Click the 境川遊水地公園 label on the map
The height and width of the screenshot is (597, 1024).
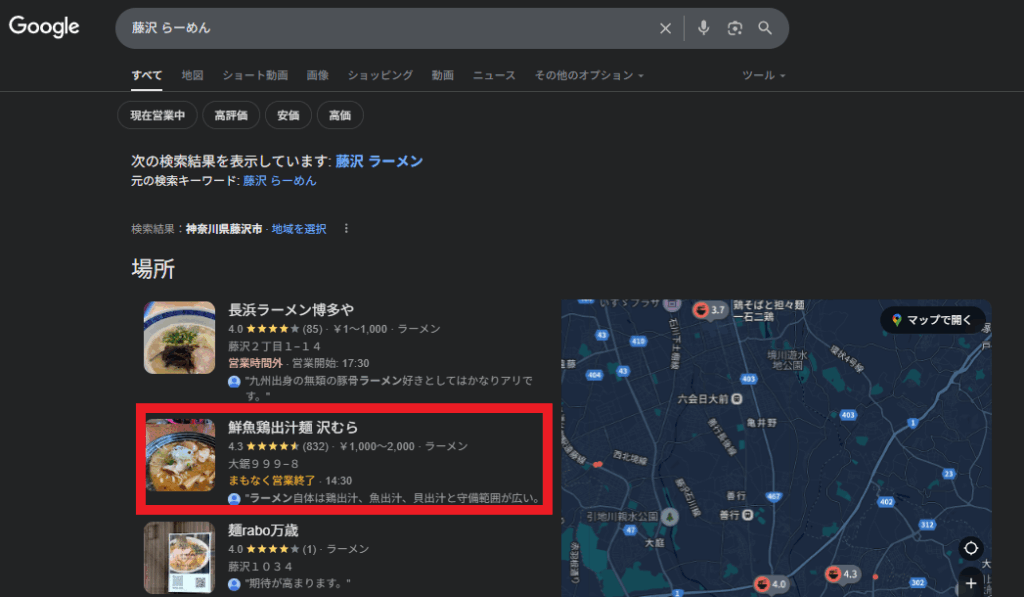click(788, 360)
